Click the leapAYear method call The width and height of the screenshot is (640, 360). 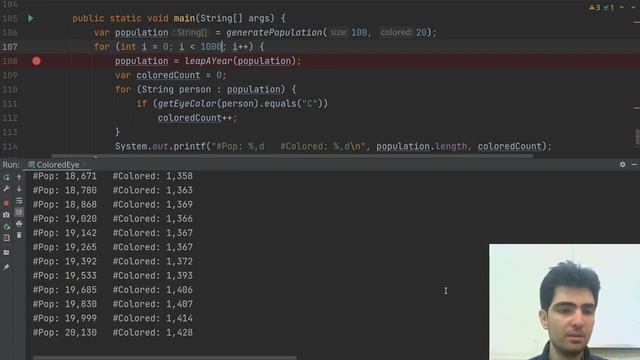(209, 61)
